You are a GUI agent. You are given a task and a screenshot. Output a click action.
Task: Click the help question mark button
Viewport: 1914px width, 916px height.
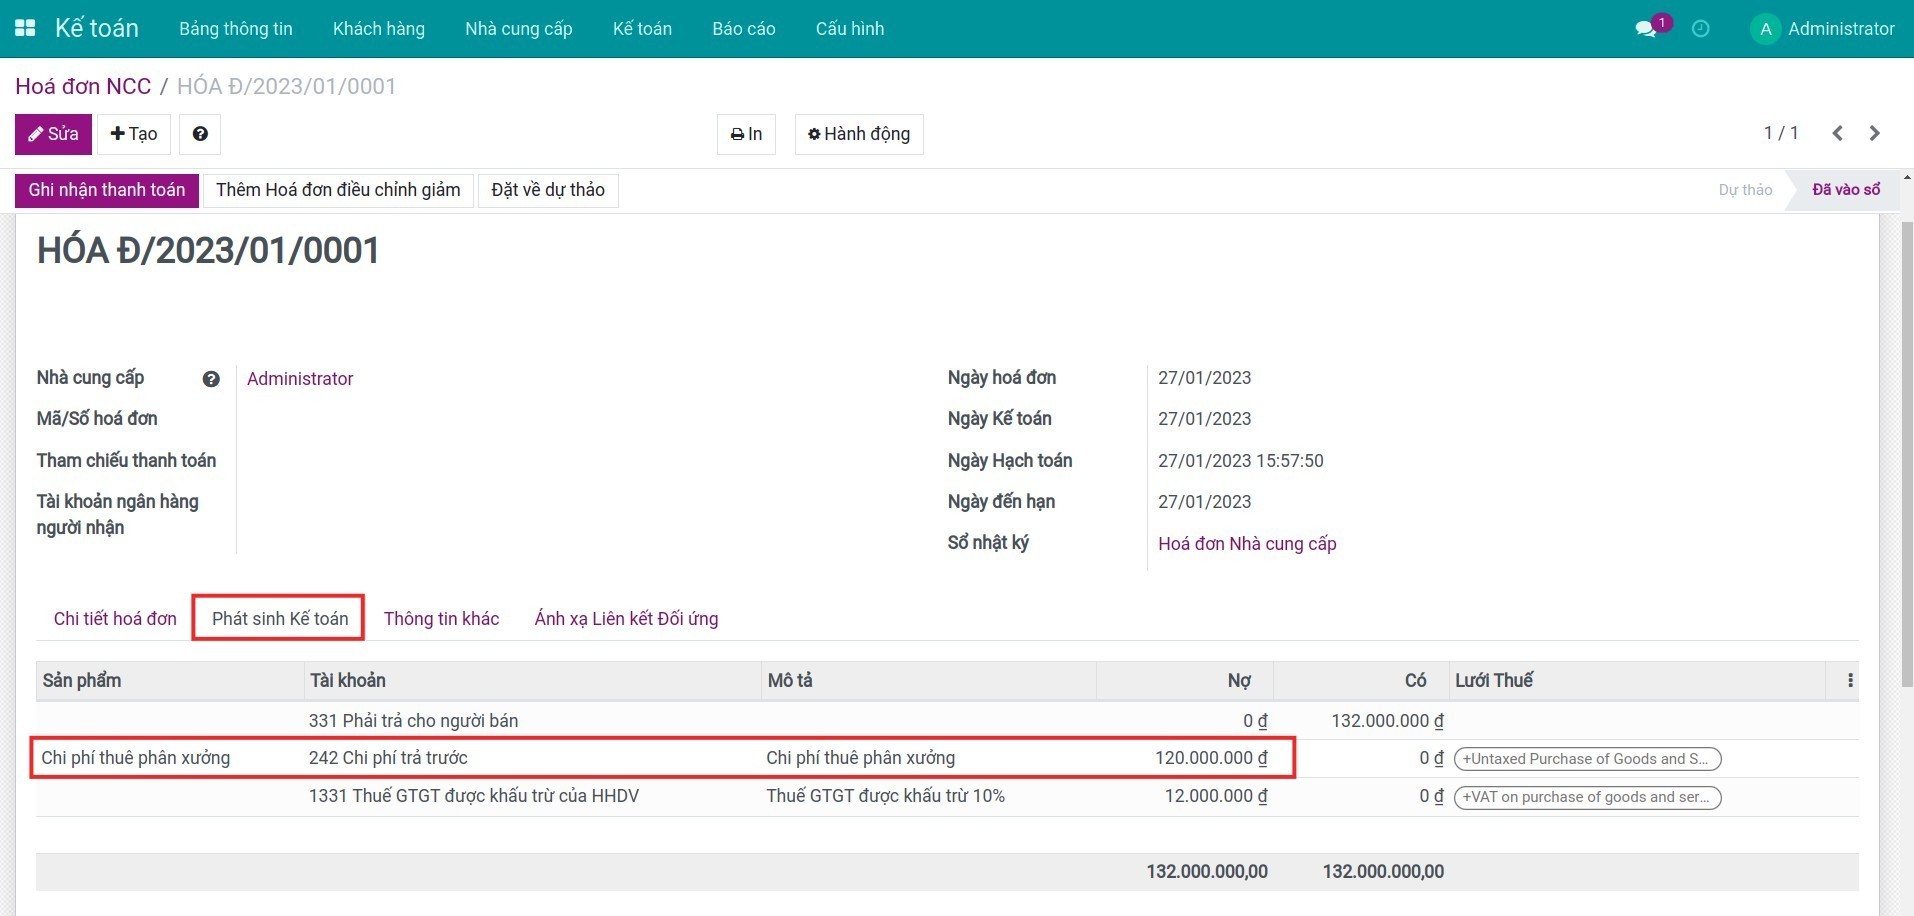coord(200,134)
